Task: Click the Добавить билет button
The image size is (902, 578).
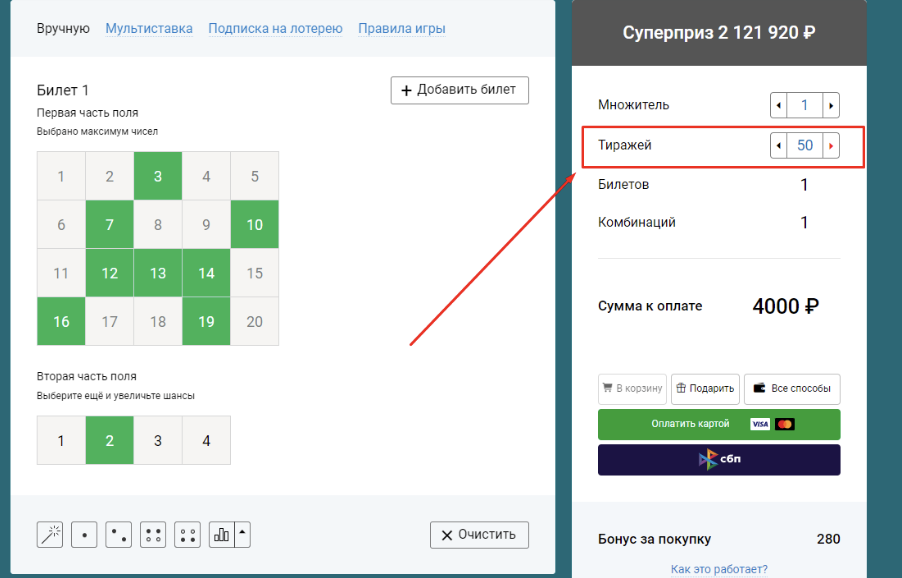Action: pos(459,90)
